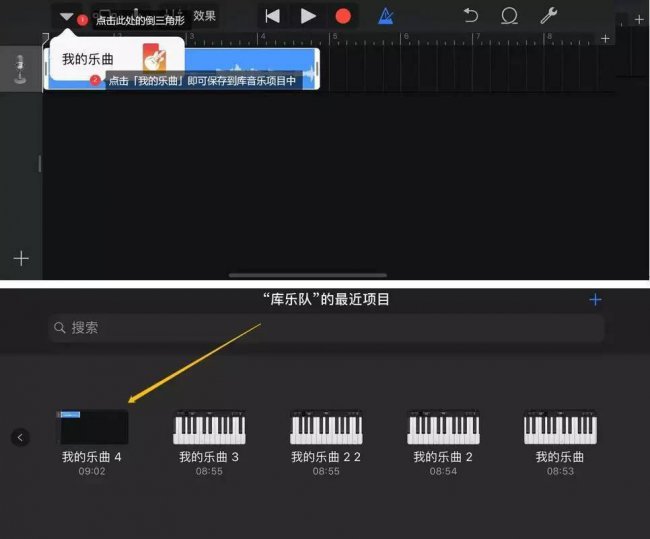Open the inverted triangle navigation dropdown
This screenshot has height=539, width=650.
[x=66, y=16]
